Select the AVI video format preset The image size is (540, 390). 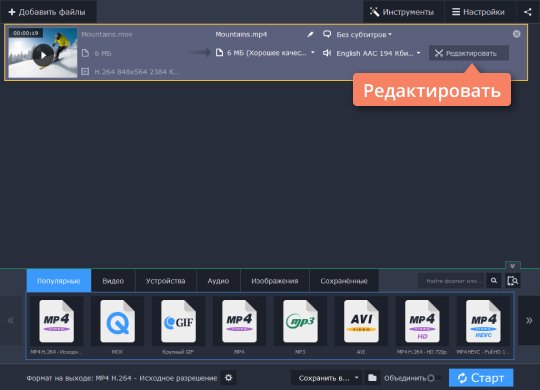[361, 326]
